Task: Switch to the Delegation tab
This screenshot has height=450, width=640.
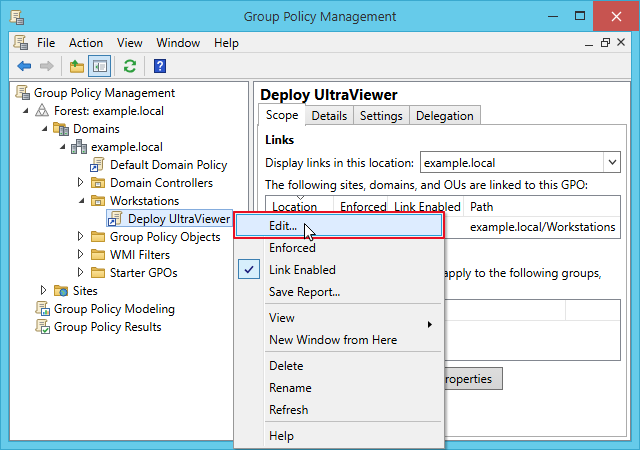Action: (x=444, y=116)
